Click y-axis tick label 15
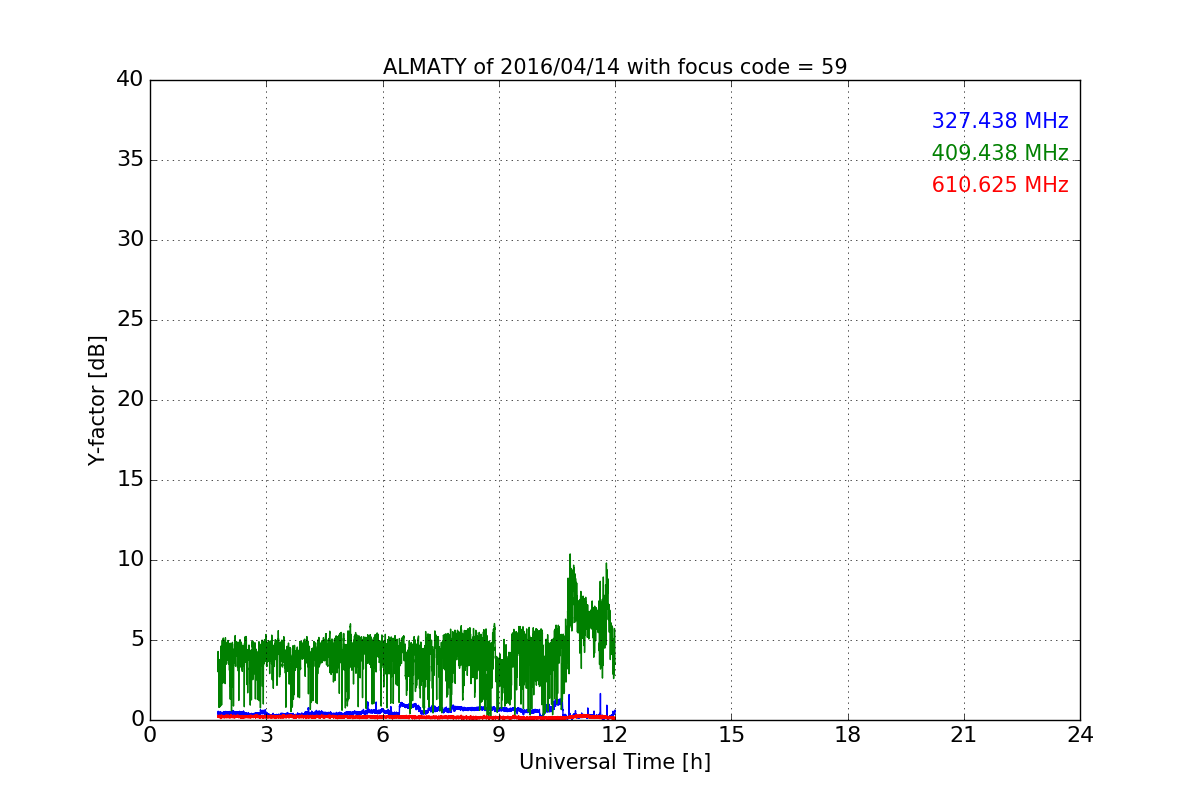Viewport: 1200px width, 800px height. tap(130, 480)
